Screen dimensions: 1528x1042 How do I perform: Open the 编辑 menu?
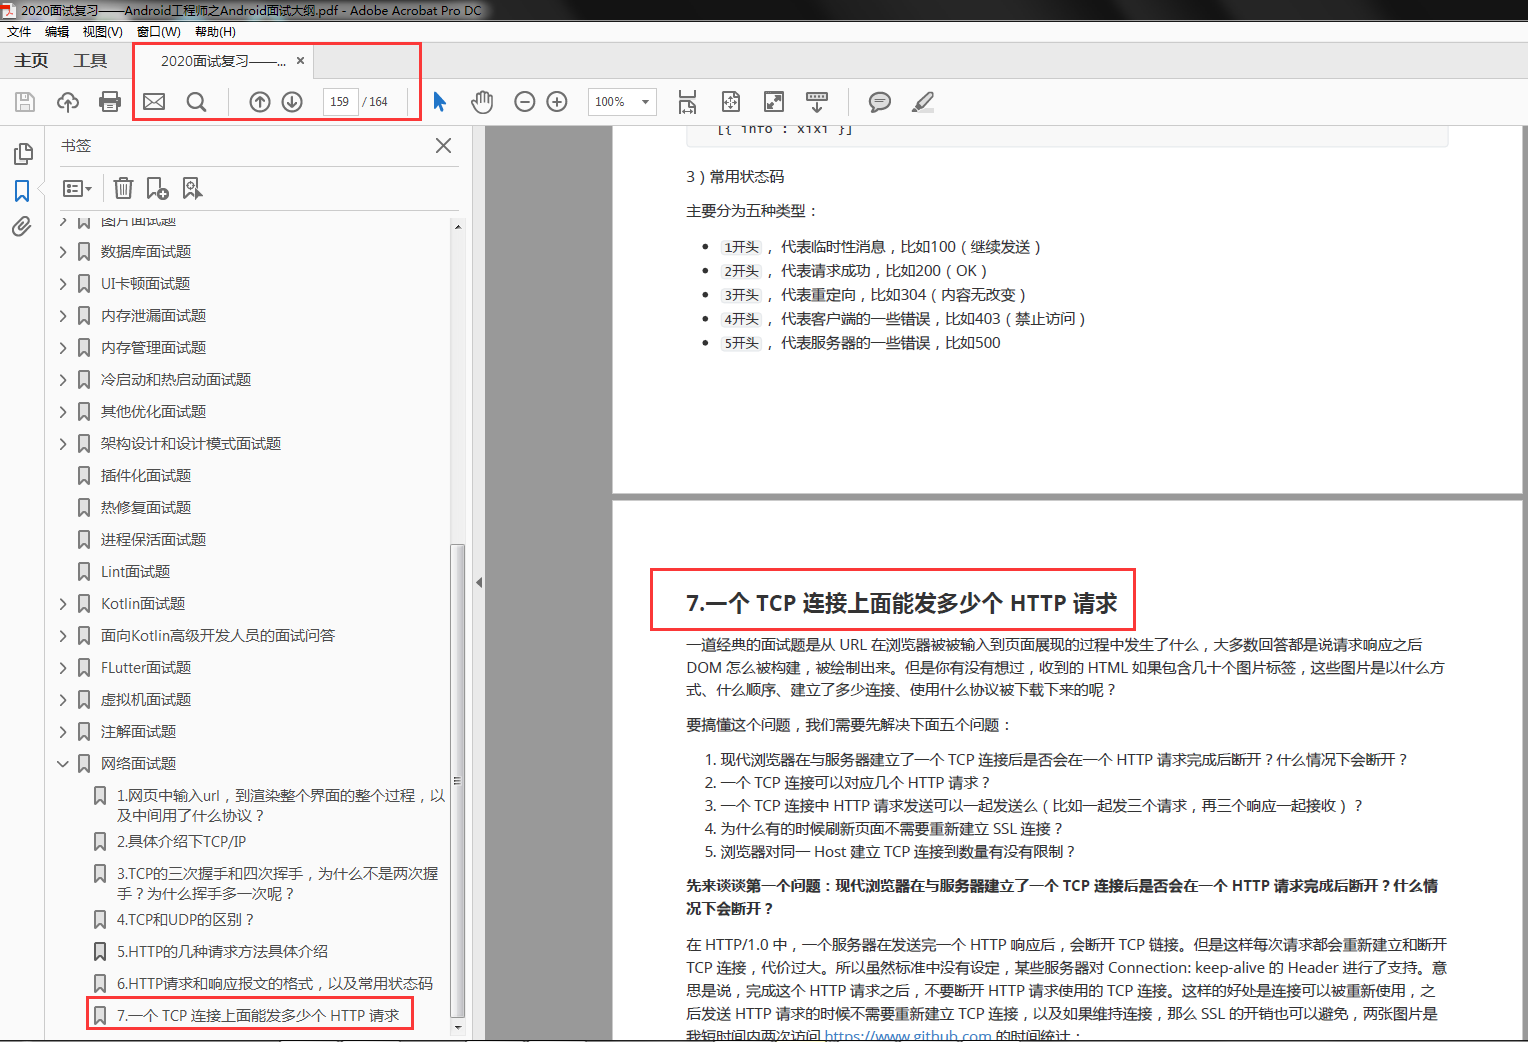pos(57,32)
